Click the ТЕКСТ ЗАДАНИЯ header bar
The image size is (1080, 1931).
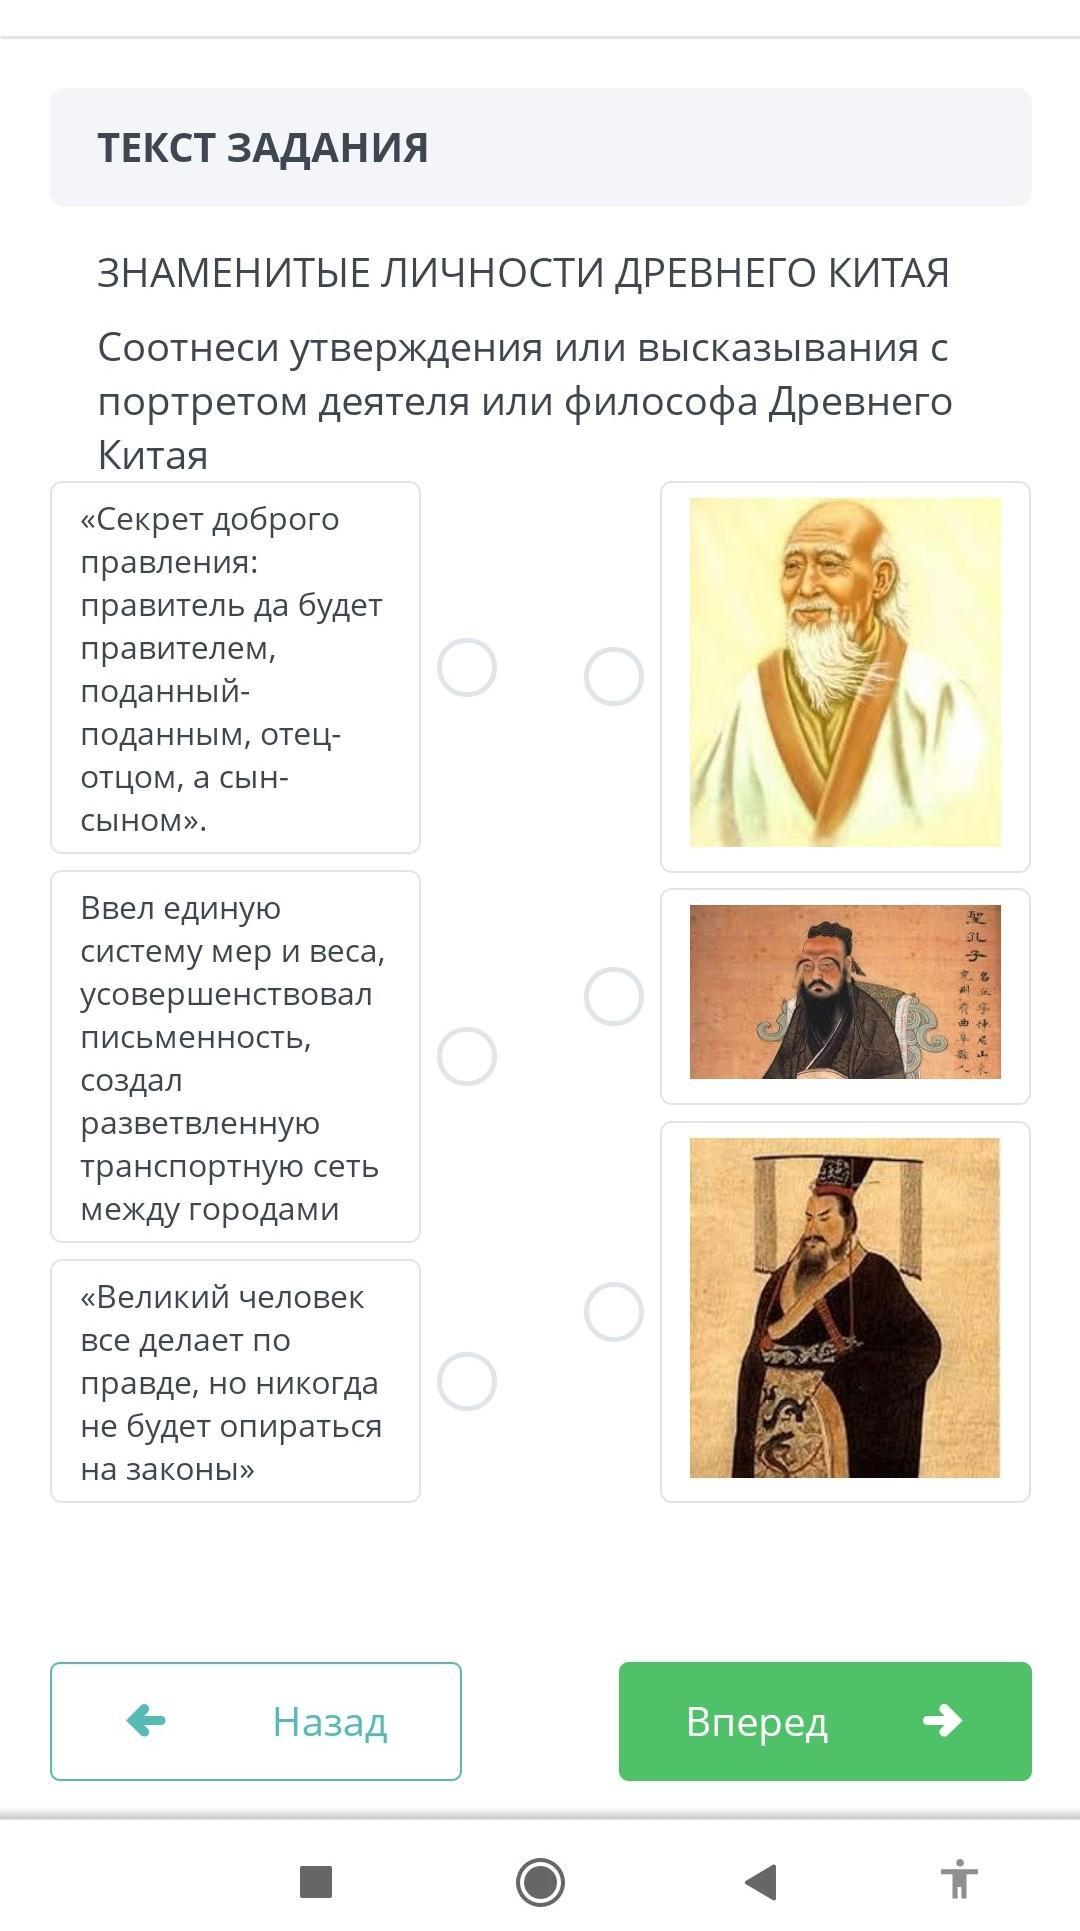point(540,147)
